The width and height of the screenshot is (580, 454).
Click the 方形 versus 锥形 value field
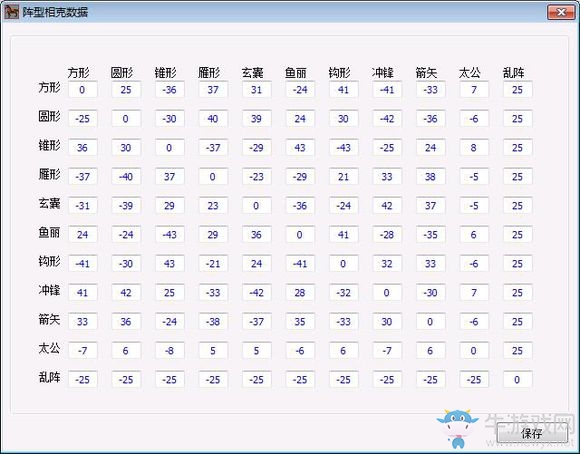(x=169, y=90)
